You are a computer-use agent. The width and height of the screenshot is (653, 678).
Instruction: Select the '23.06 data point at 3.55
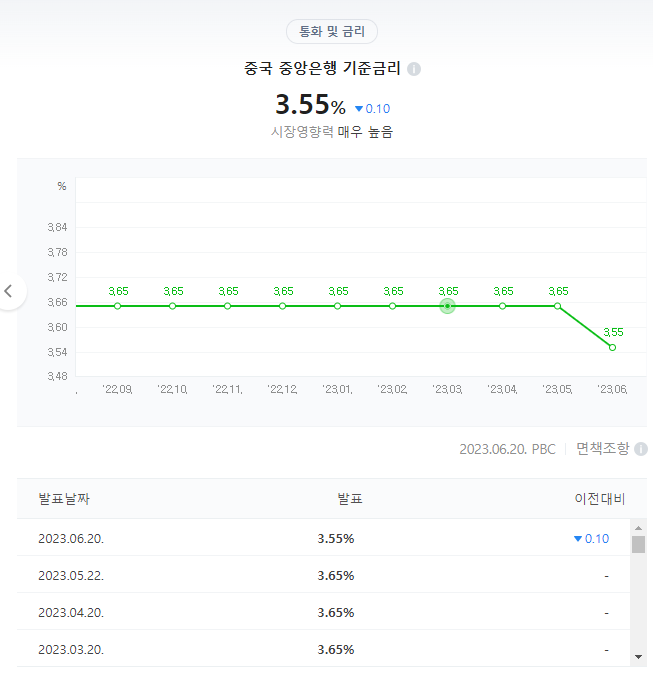(x=612, y=348)
